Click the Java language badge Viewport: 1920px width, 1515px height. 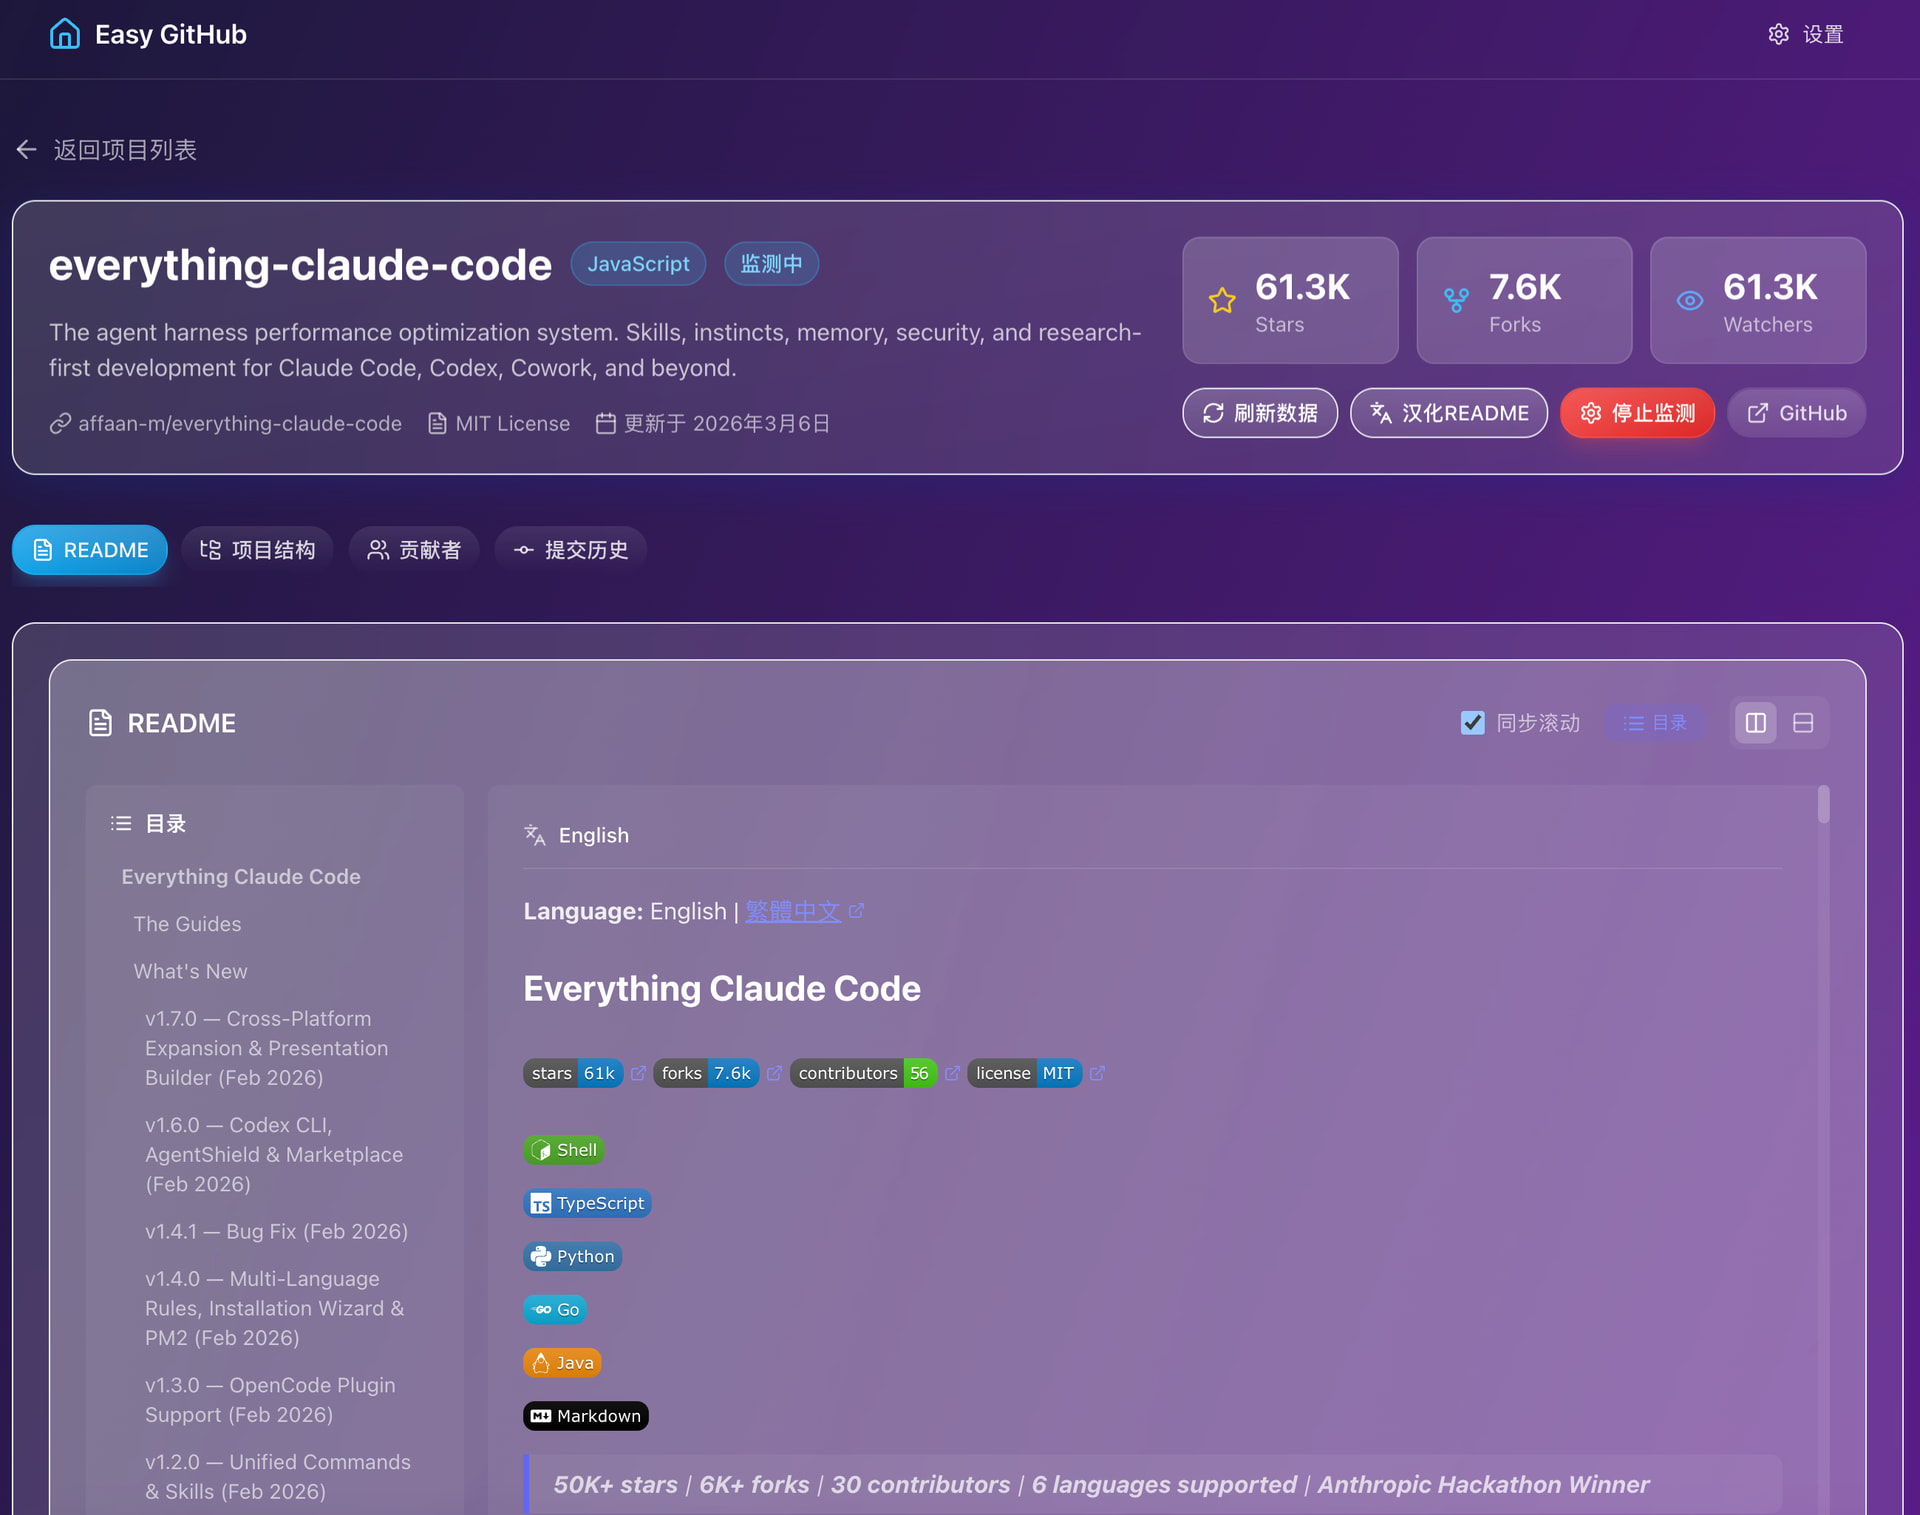[562, 1362]
